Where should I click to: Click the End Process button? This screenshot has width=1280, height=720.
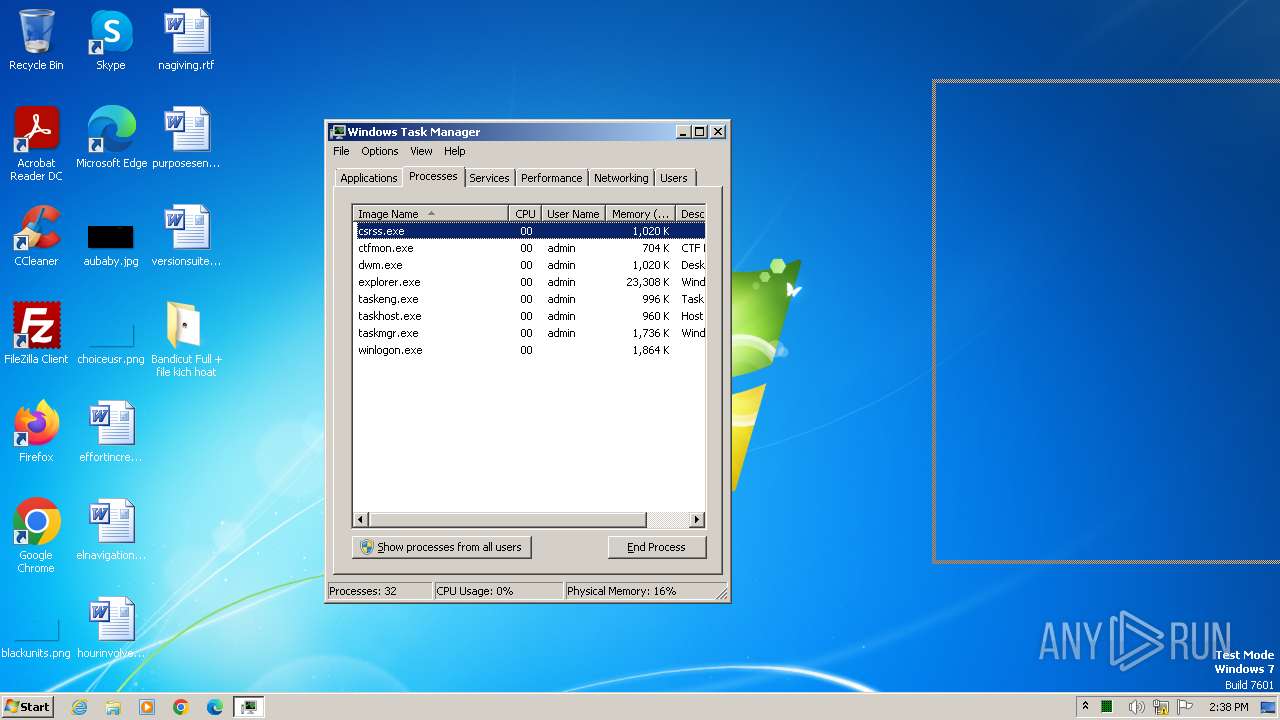(x=656, y=547)
